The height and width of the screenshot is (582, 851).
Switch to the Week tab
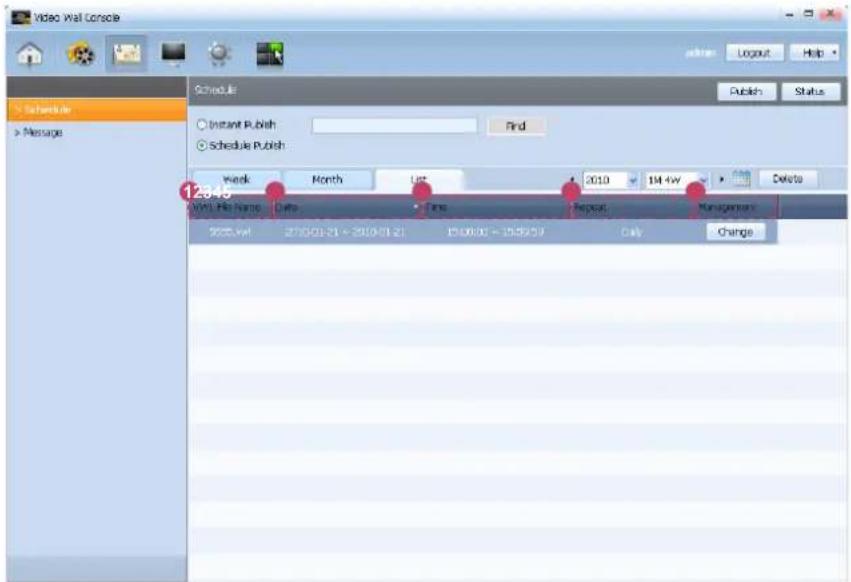pyautogui.click(x=237, y=179)
